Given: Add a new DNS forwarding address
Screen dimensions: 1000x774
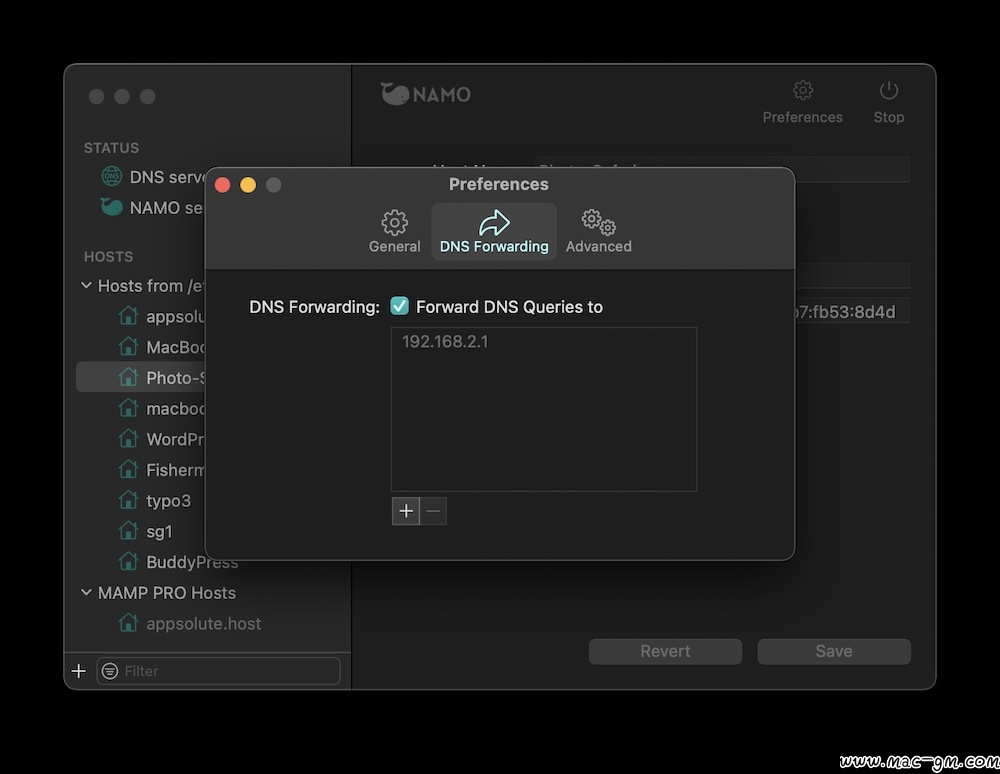Looking at the screenshot, I should (x=406, y=511).
